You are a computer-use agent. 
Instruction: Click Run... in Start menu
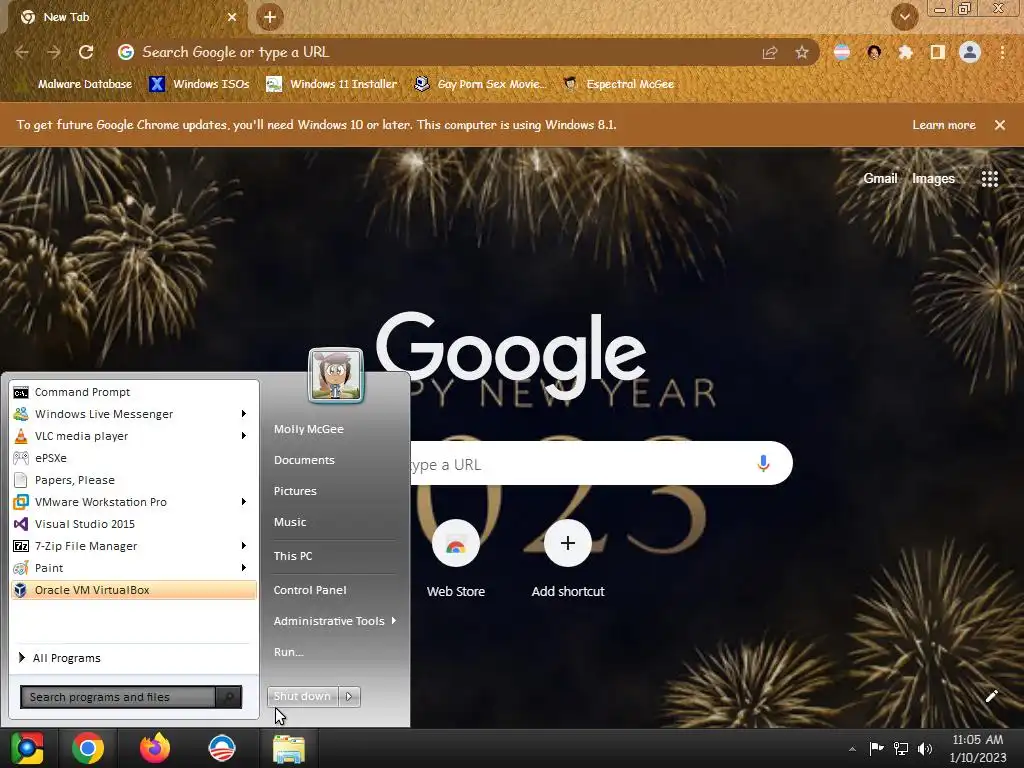[x=289, y=652]
